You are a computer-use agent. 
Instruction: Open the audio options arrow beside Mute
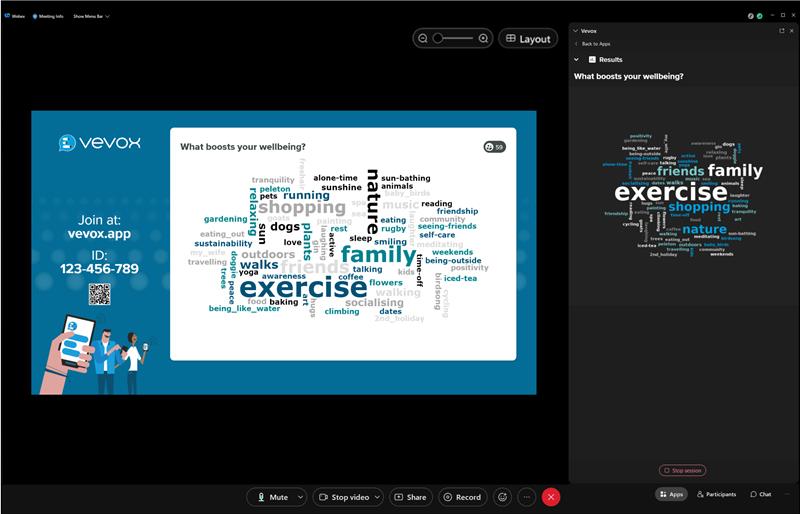(300, 497)
